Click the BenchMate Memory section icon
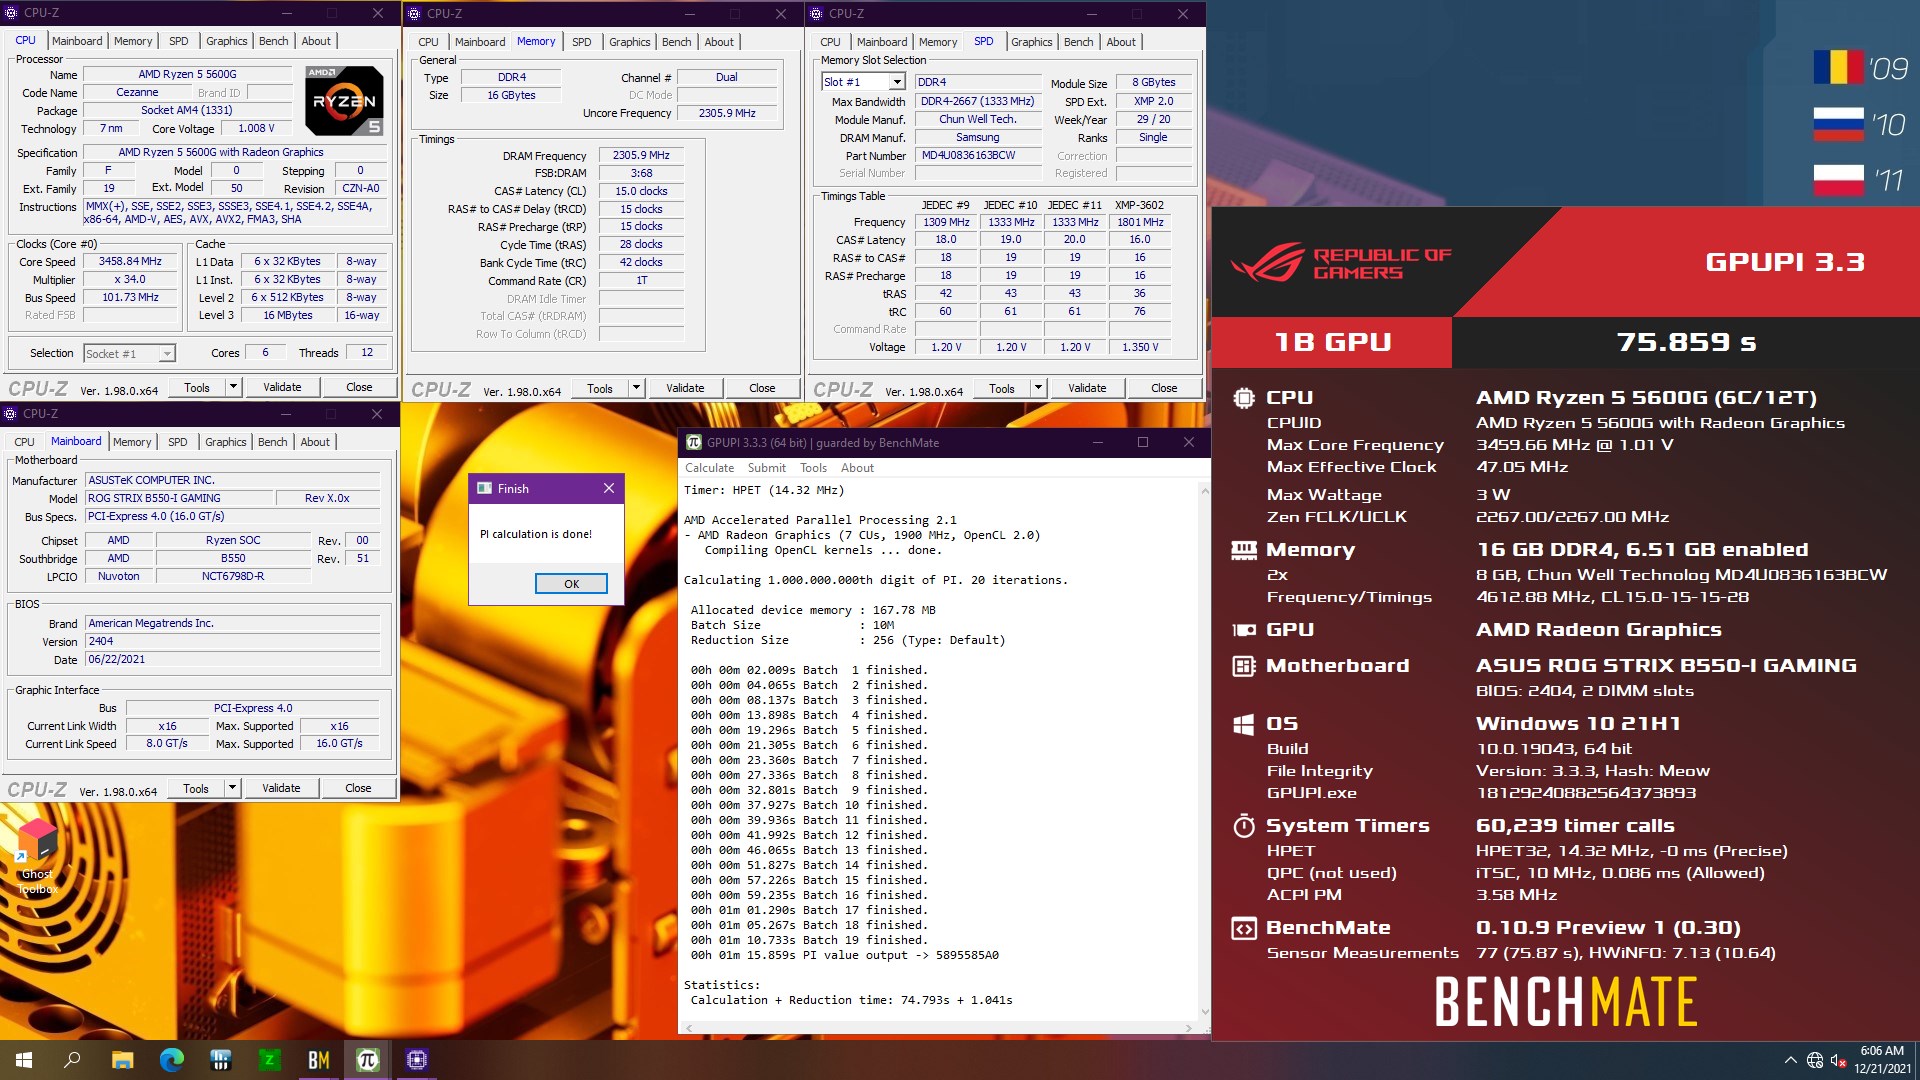Image resolution: width=1920 pixels, height=1080 pixels. tap(1244, 550)
